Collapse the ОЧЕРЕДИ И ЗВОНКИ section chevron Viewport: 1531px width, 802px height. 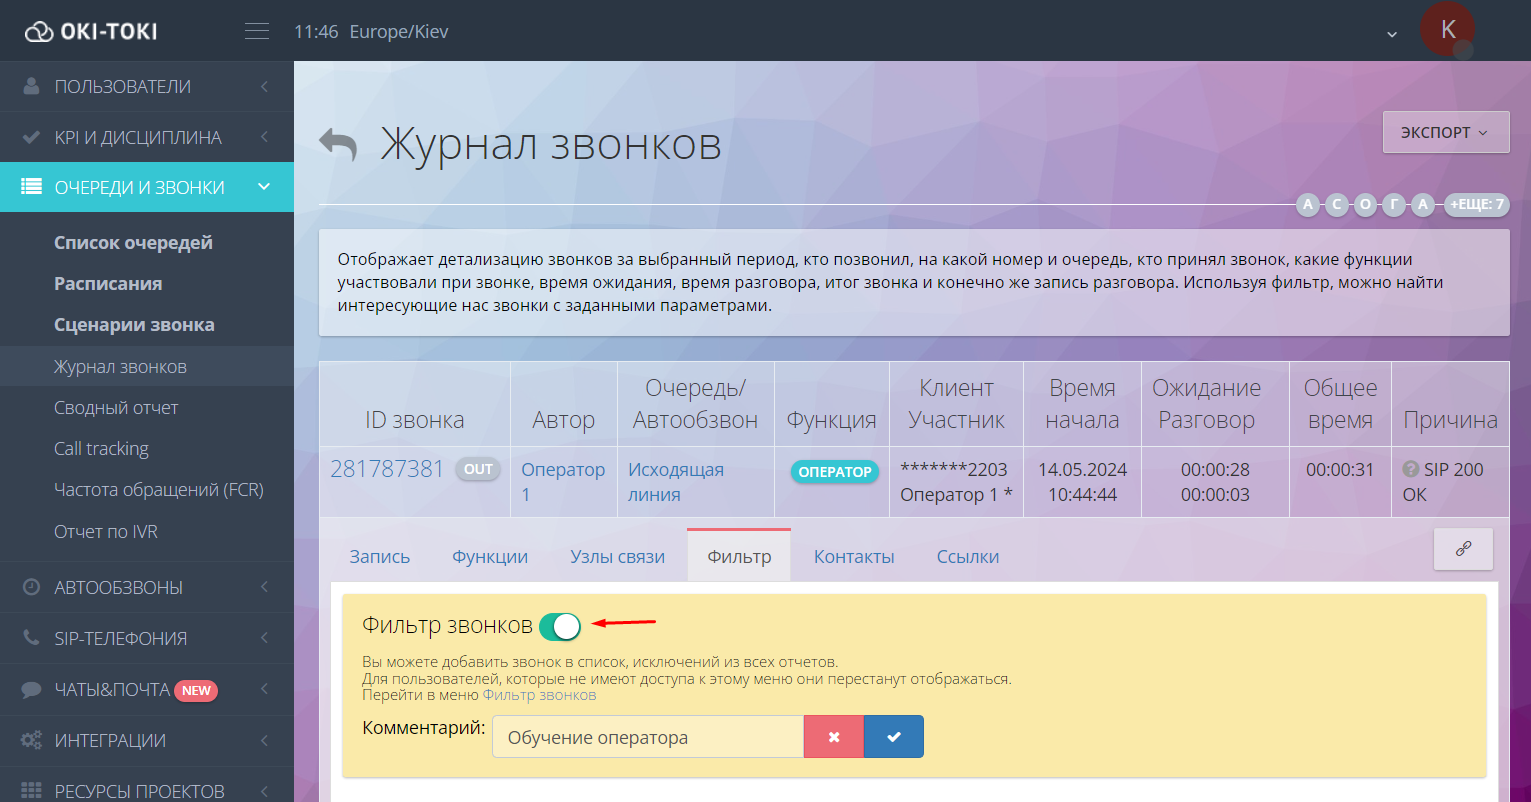coord(264,187)
